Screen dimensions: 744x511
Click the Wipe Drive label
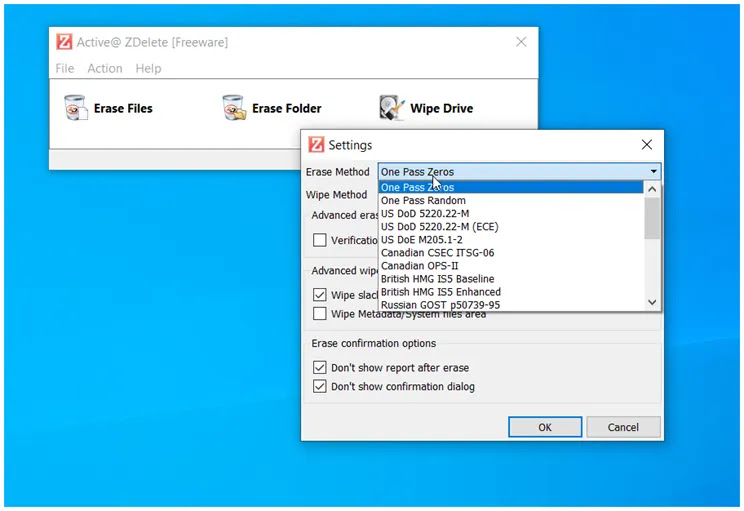coord(441,108)
